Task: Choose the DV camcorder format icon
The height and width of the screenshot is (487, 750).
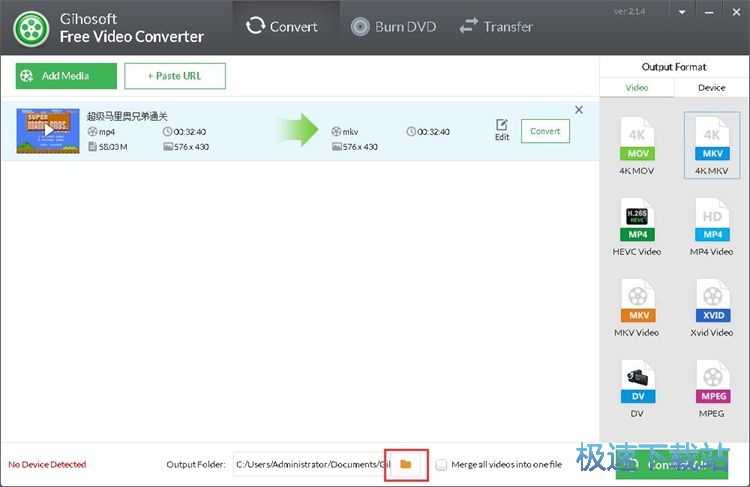Action: point(637,388)
